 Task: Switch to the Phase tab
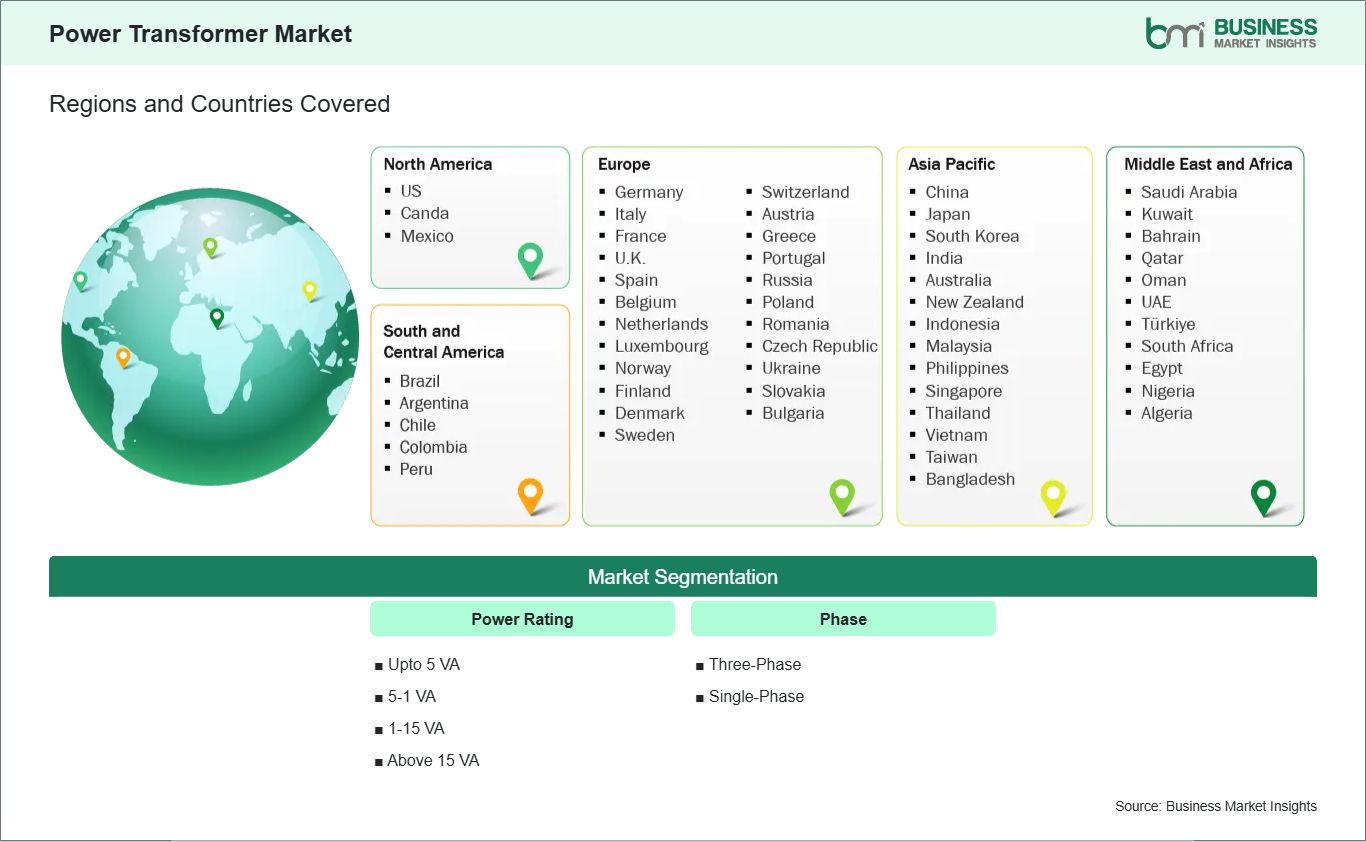click(x=843, y=618)
